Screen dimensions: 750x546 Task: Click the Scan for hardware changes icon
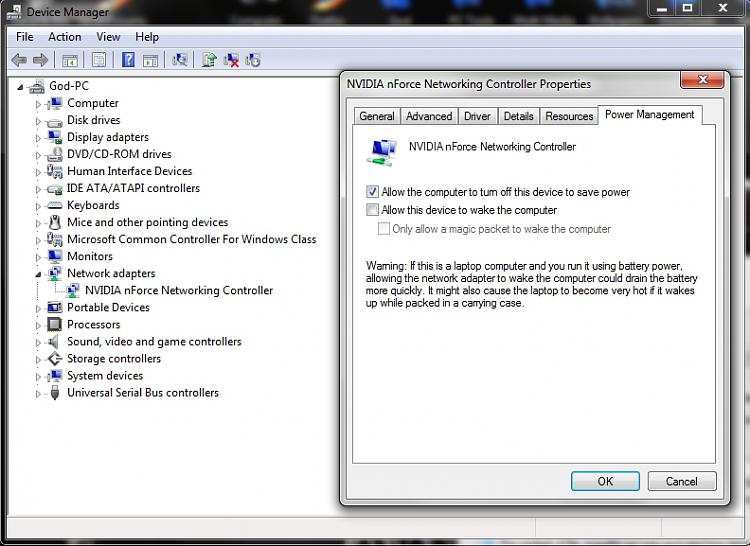point(180,60)
